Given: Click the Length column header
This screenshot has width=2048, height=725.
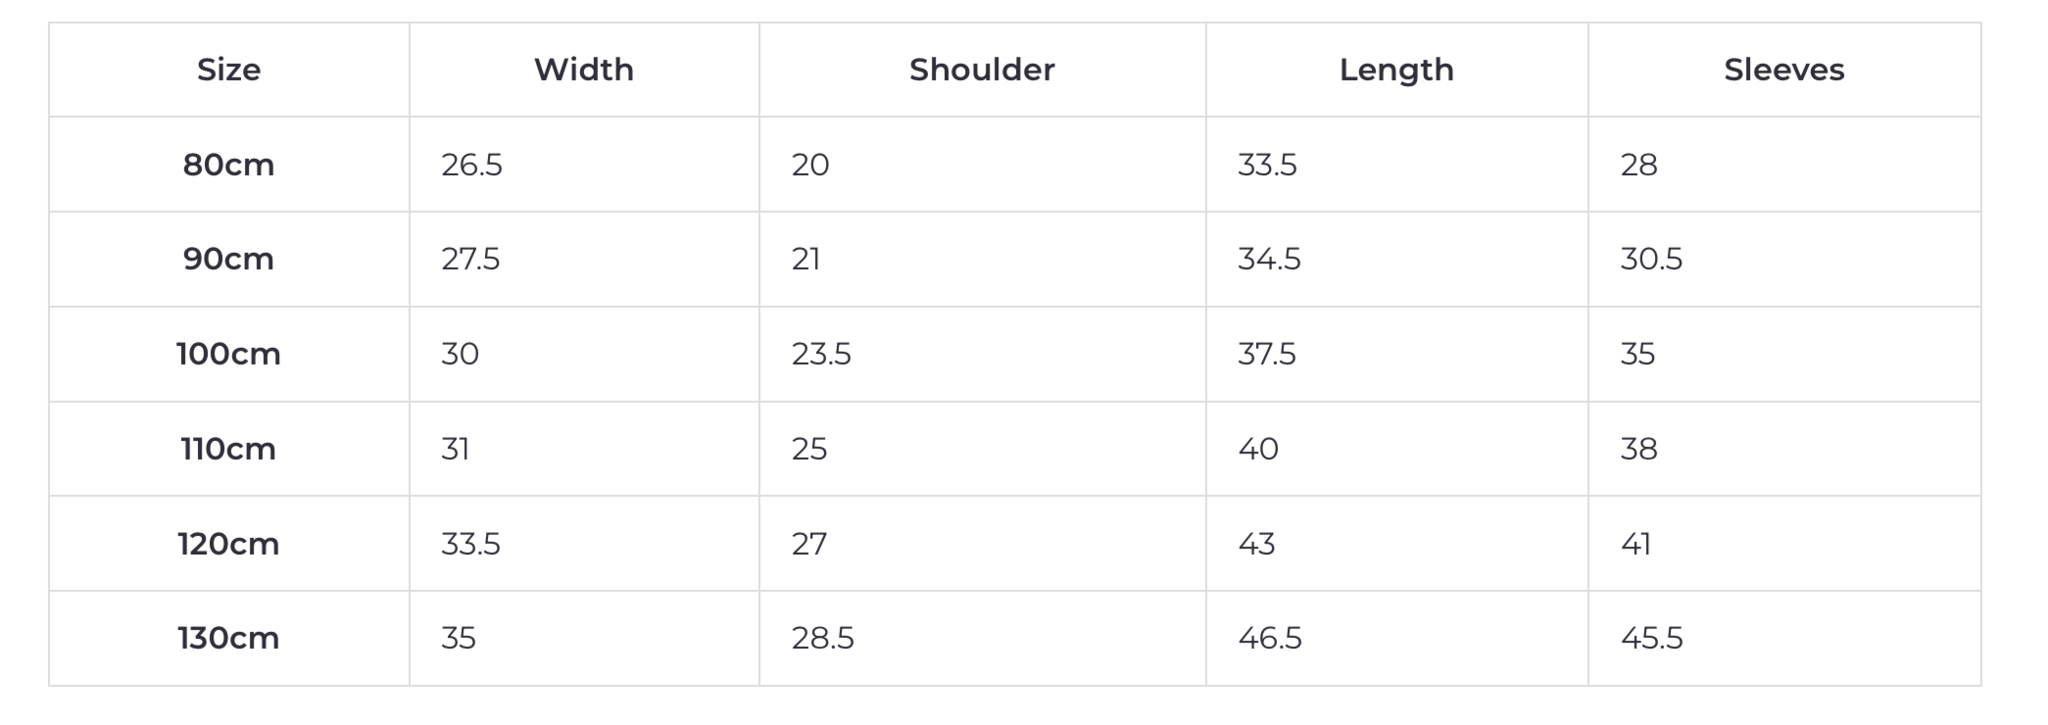Looking at the screenshot, I should (x=1396, y=70).
